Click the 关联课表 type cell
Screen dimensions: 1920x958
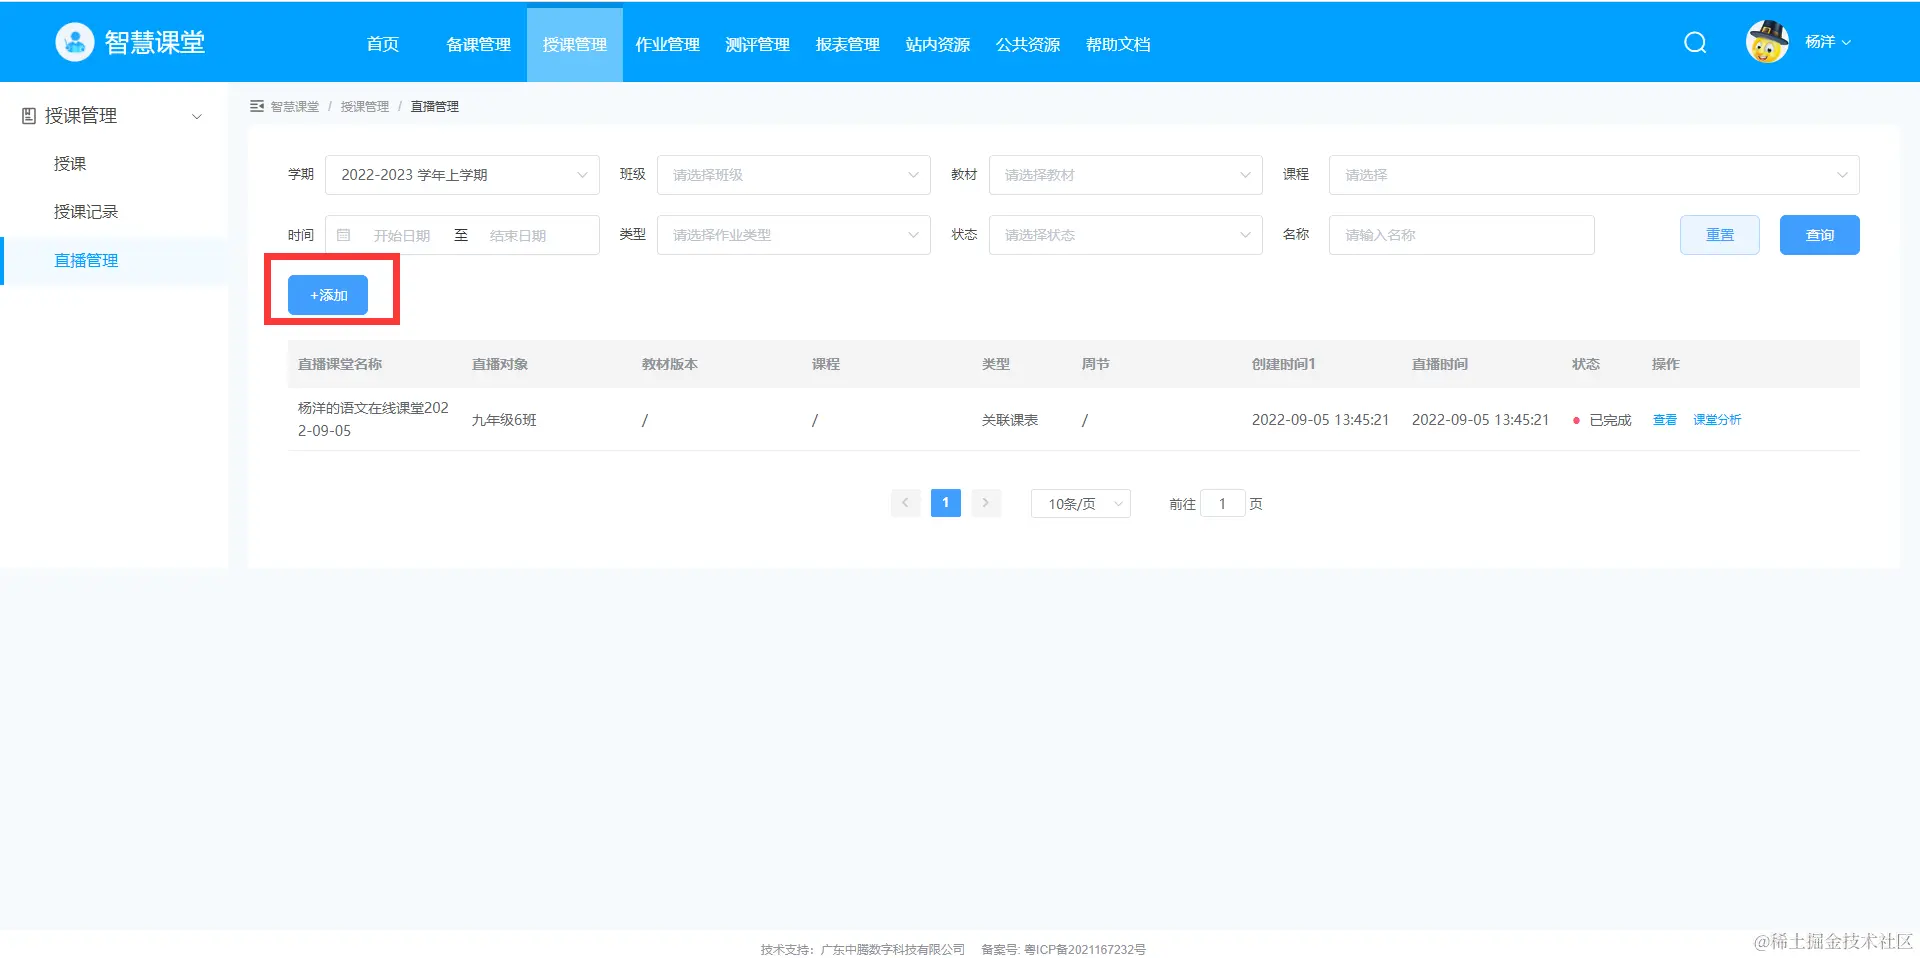(1010, 420)
